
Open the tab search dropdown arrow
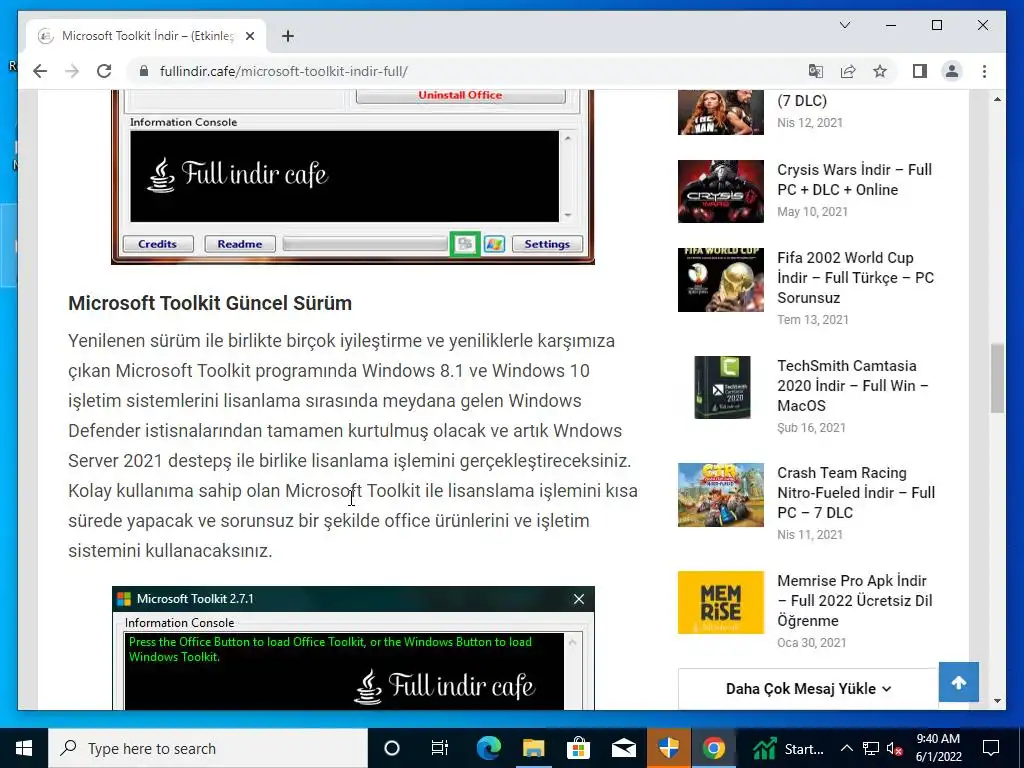(844, 25)
